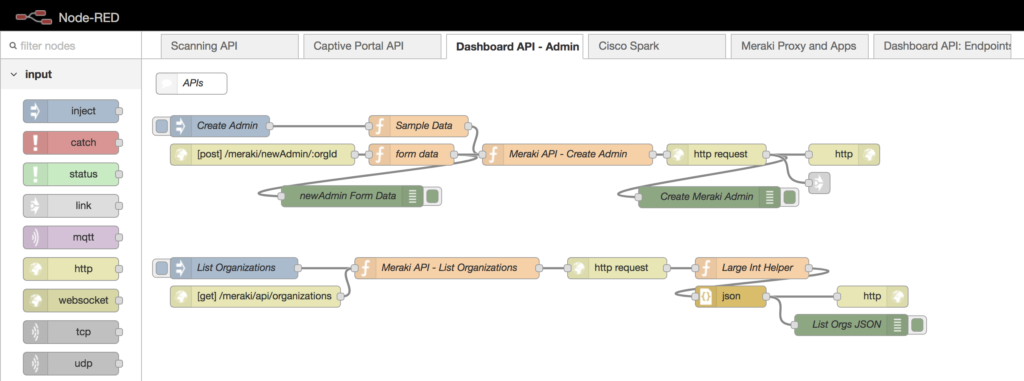Trigger the List Organizations inject button

(161, 268)
